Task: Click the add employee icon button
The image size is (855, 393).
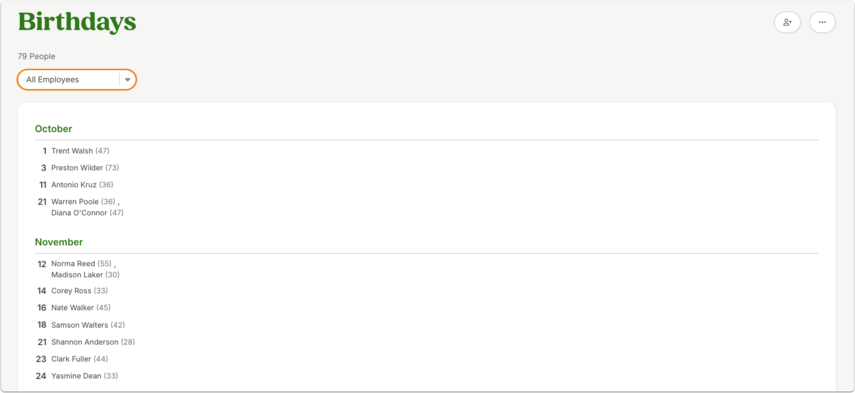Action: pyautogui.click(x=787, y=22)
